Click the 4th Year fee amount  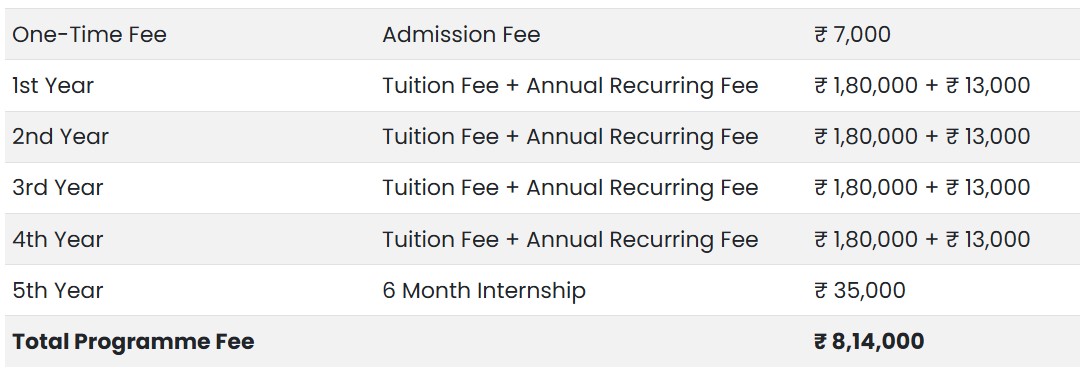(x=922, y=239)
